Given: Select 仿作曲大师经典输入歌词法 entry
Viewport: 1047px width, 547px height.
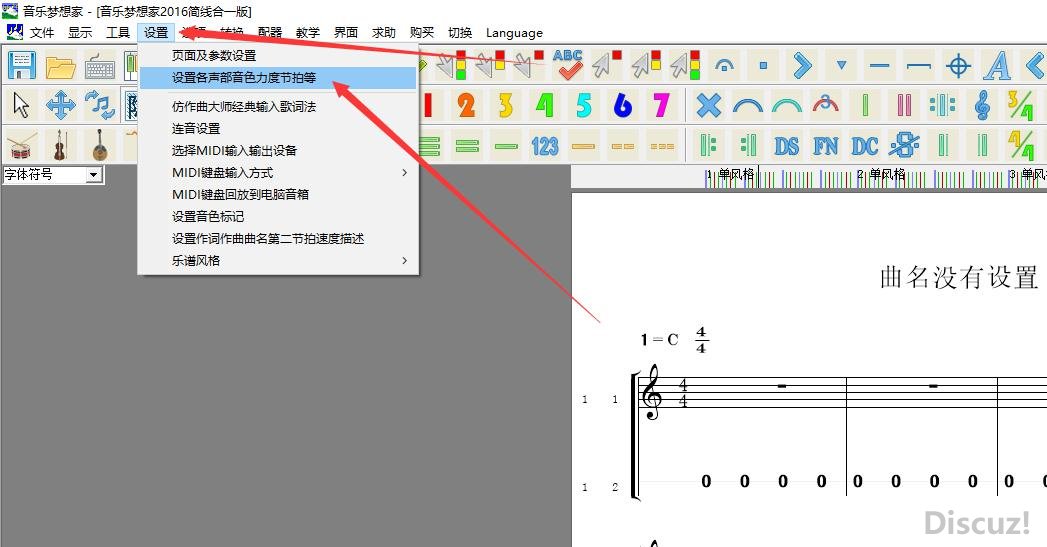Looking at the screenshot, I should (278, 106).
